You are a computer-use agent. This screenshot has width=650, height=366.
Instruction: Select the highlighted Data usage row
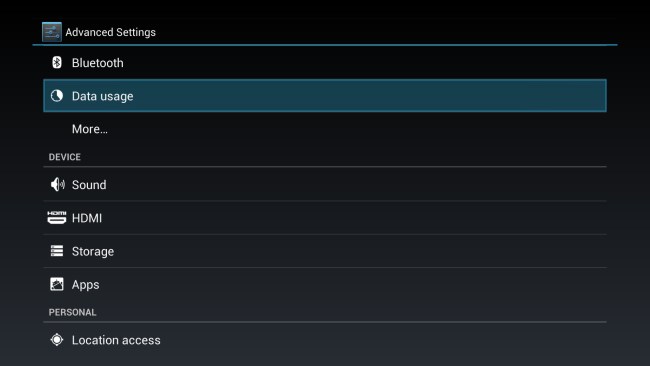point(325,96)
